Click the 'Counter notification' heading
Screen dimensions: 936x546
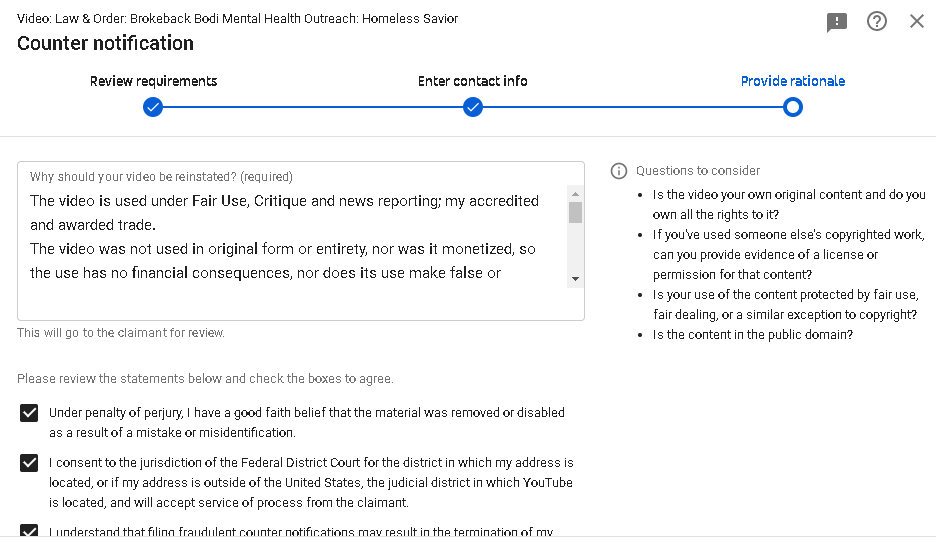(105, 44)
